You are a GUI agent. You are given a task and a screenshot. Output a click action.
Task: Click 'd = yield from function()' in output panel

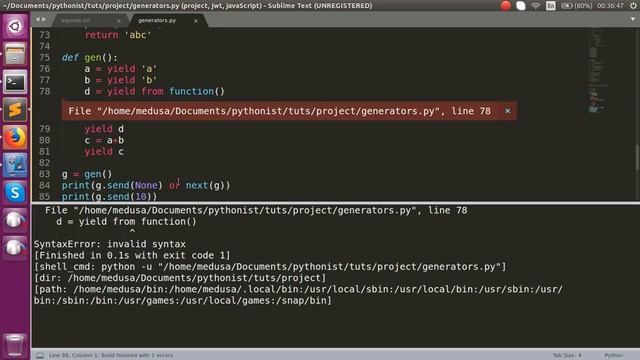pos(127,222)
